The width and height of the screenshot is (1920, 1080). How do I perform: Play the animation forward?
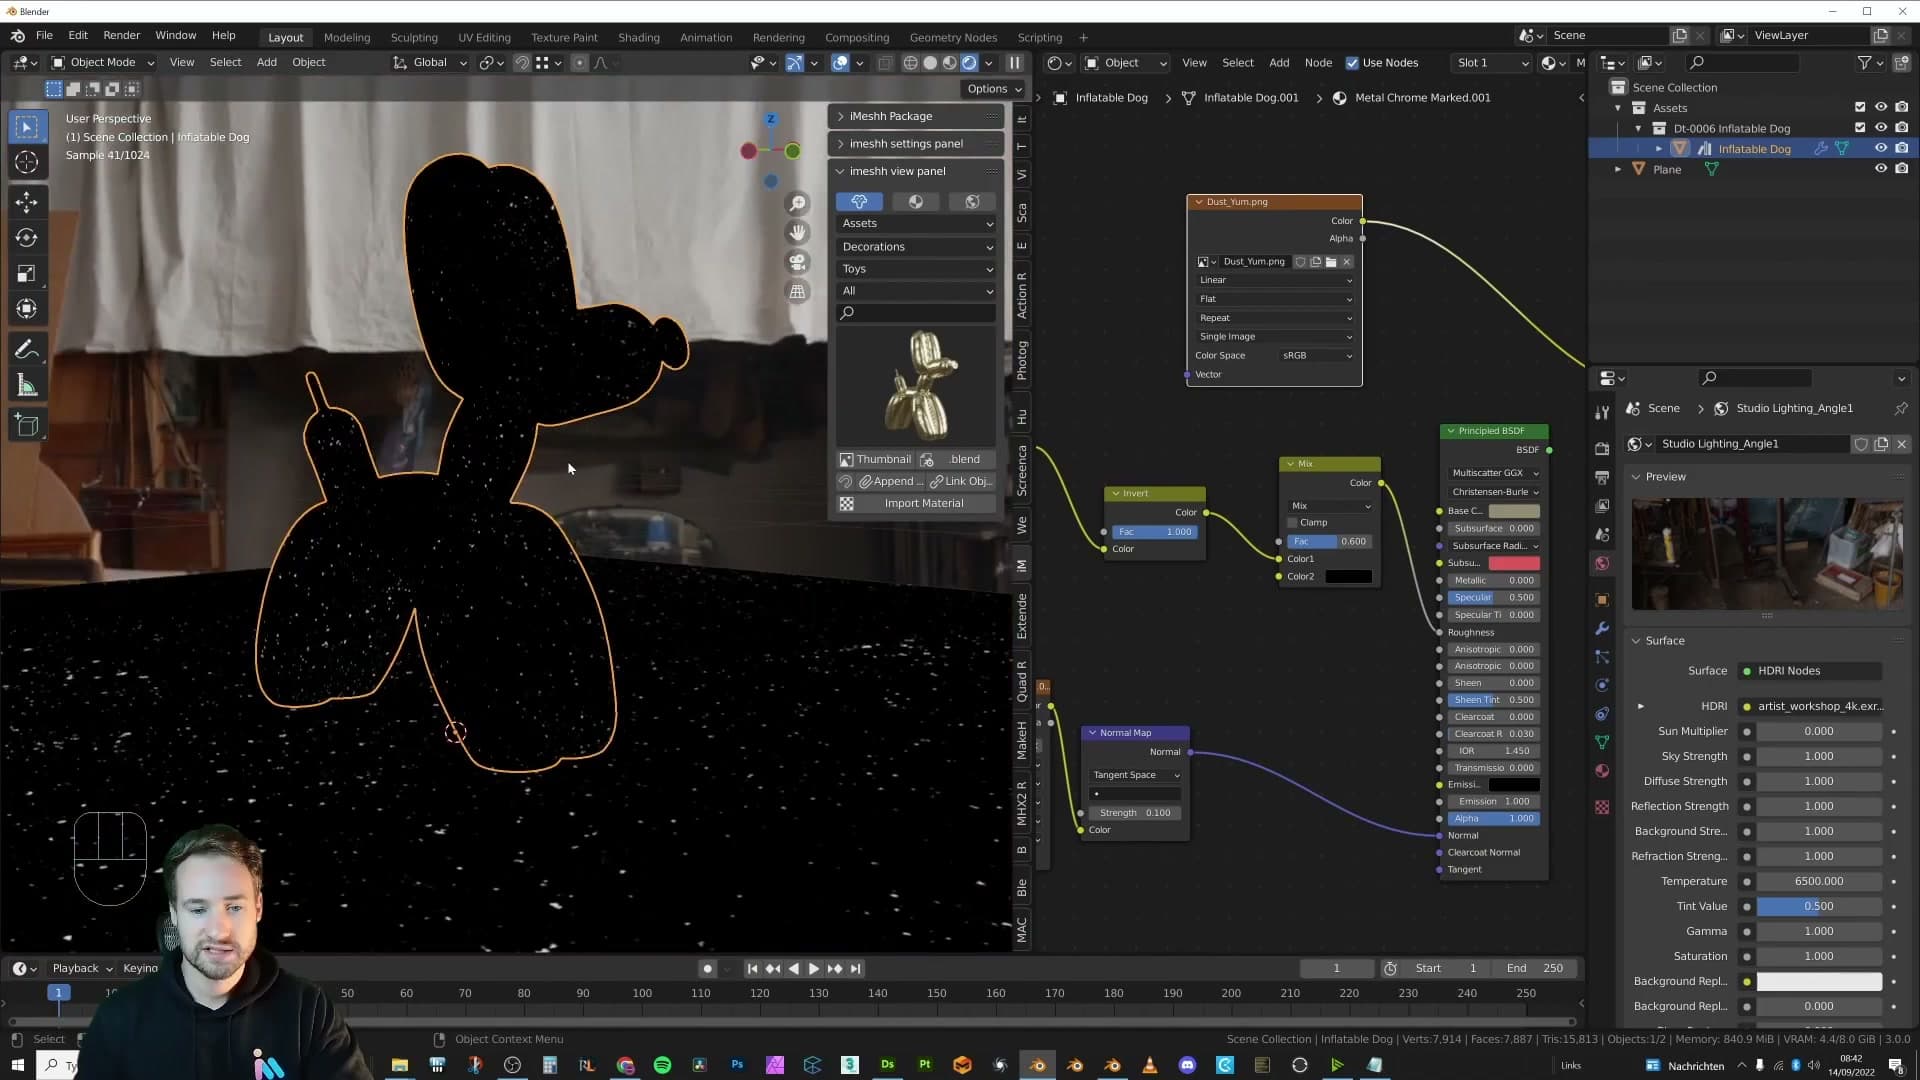[813, 969]
